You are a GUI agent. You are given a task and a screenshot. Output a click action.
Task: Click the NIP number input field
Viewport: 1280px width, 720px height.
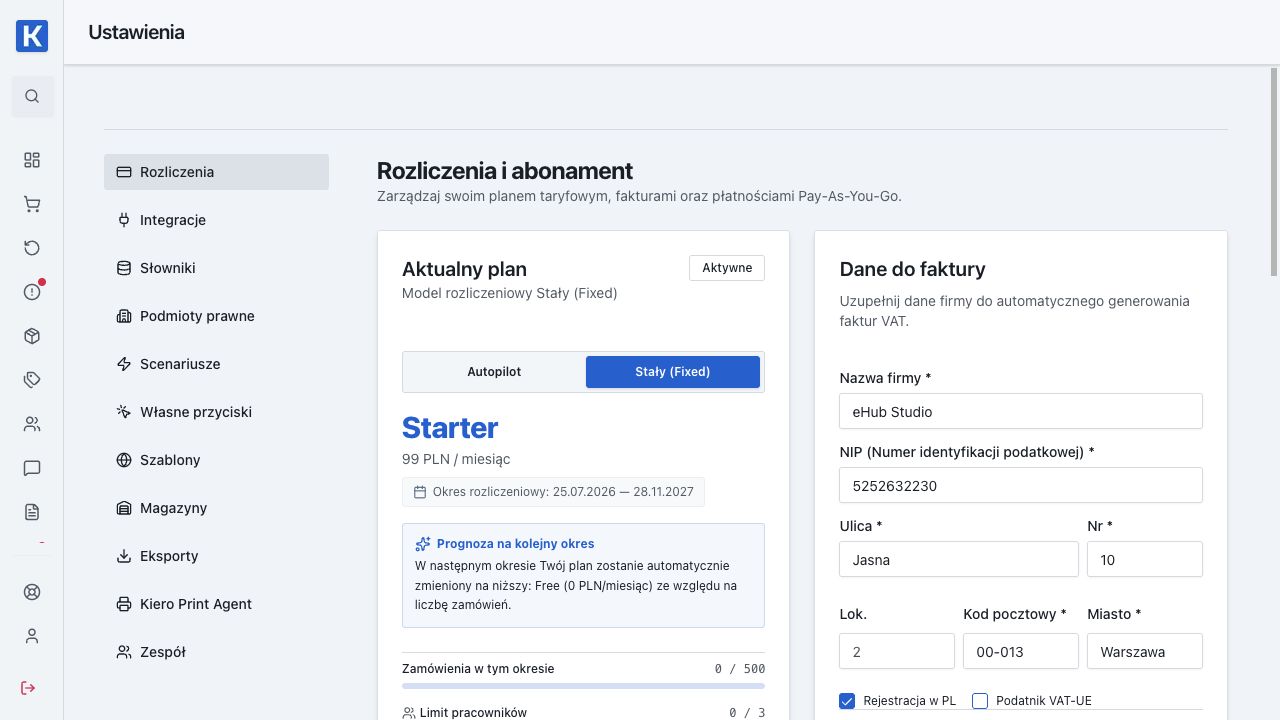coord(1021,485)
